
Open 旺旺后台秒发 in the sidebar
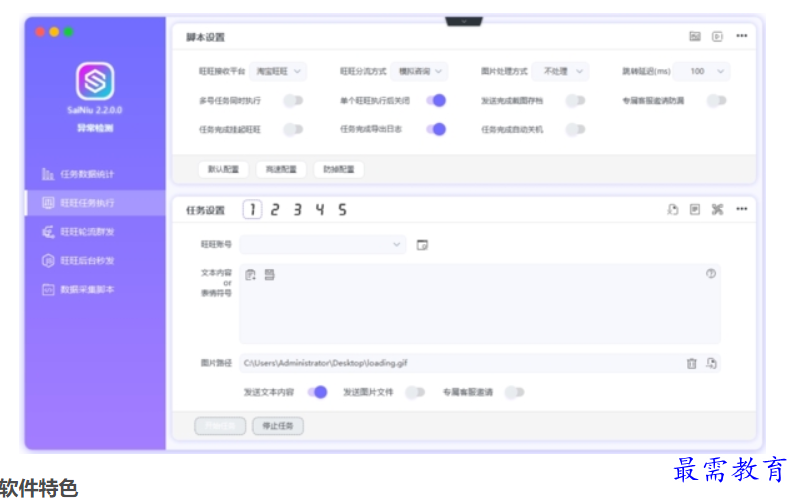tap(95, 261)
